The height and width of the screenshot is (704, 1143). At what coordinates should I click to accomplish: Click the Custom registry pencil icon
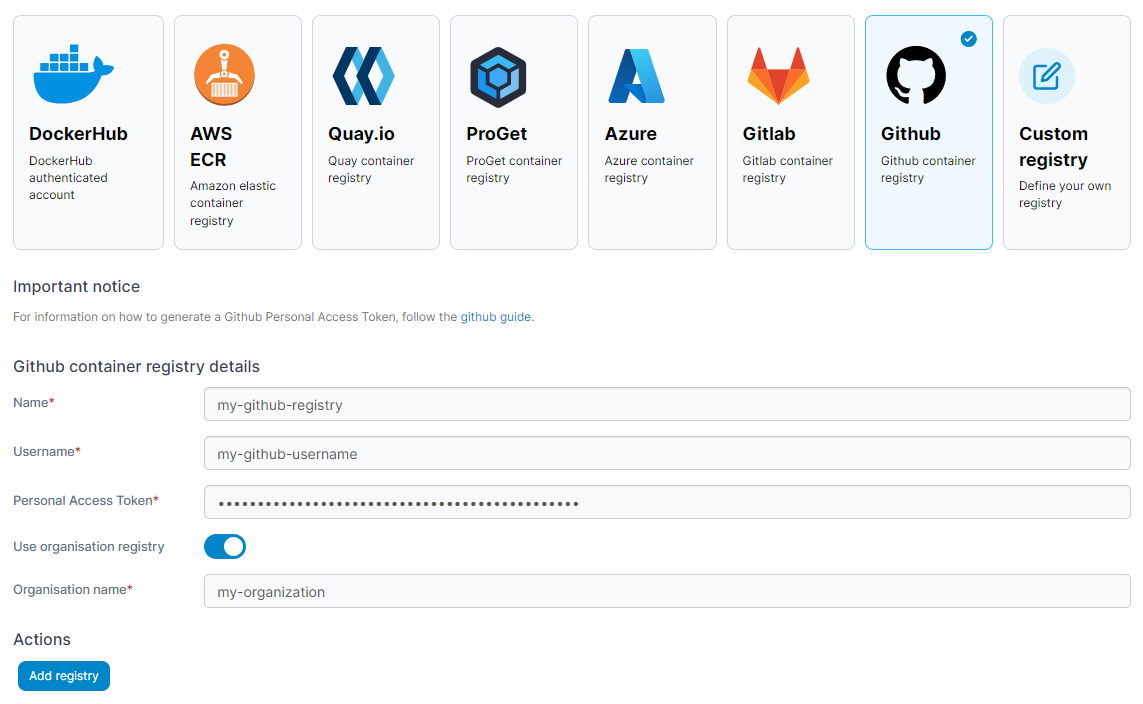click(1046, 76)
